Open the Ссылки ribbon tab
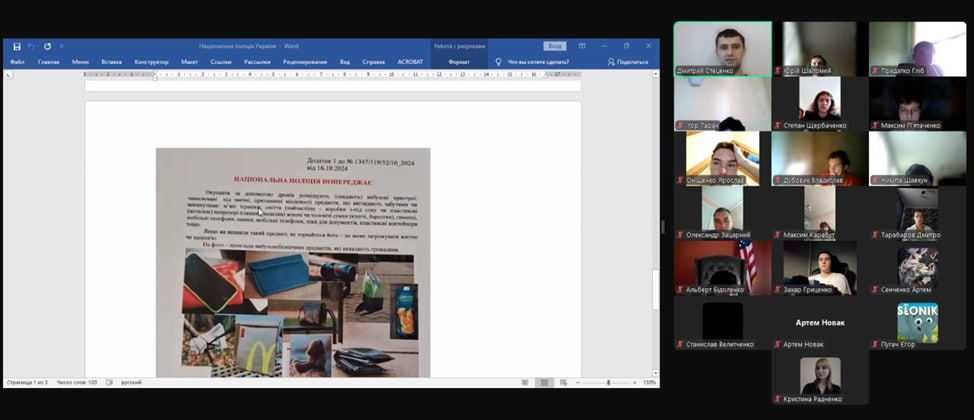 click(x=221, y=62)
